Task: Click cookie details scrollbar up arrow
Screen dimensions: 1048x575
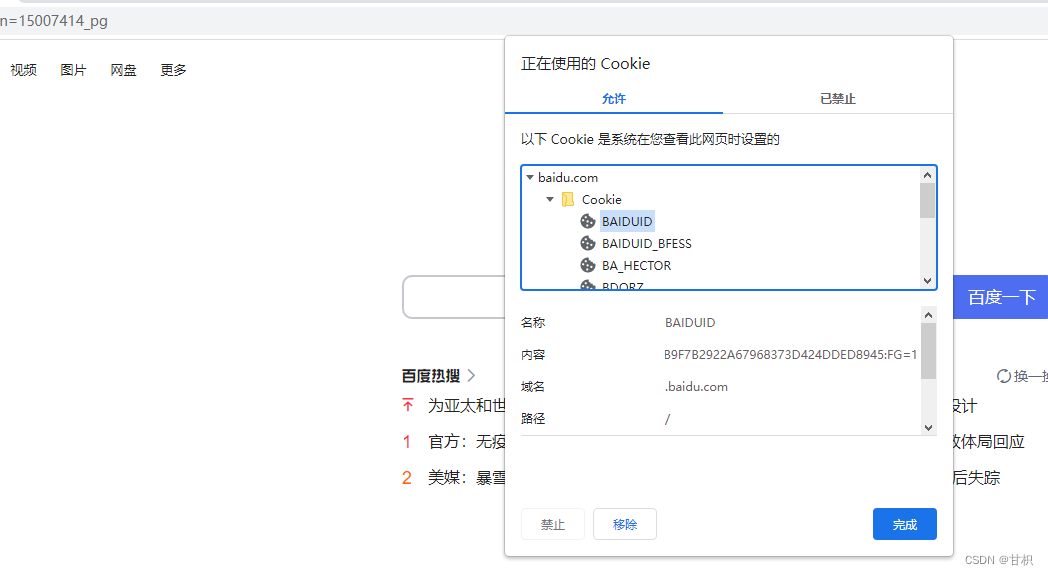Action: [x=928, y=315]
